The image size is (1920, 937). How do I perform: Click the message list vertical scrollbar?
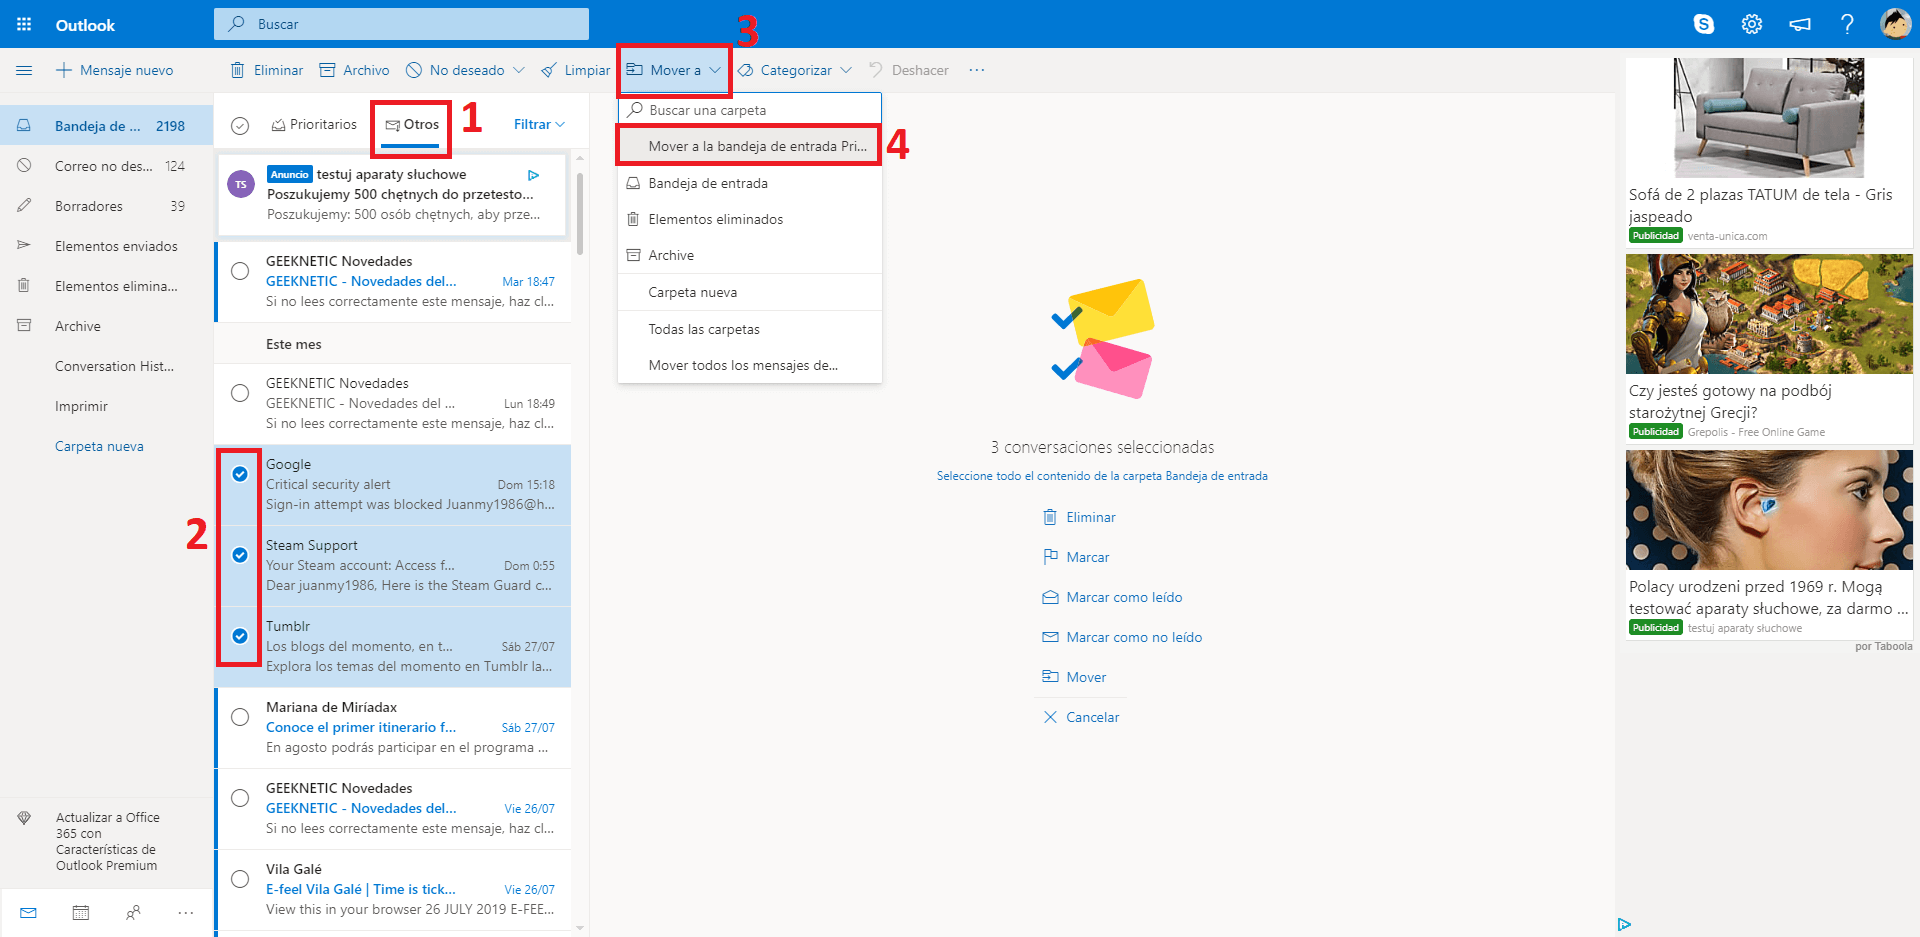[580, 212]
